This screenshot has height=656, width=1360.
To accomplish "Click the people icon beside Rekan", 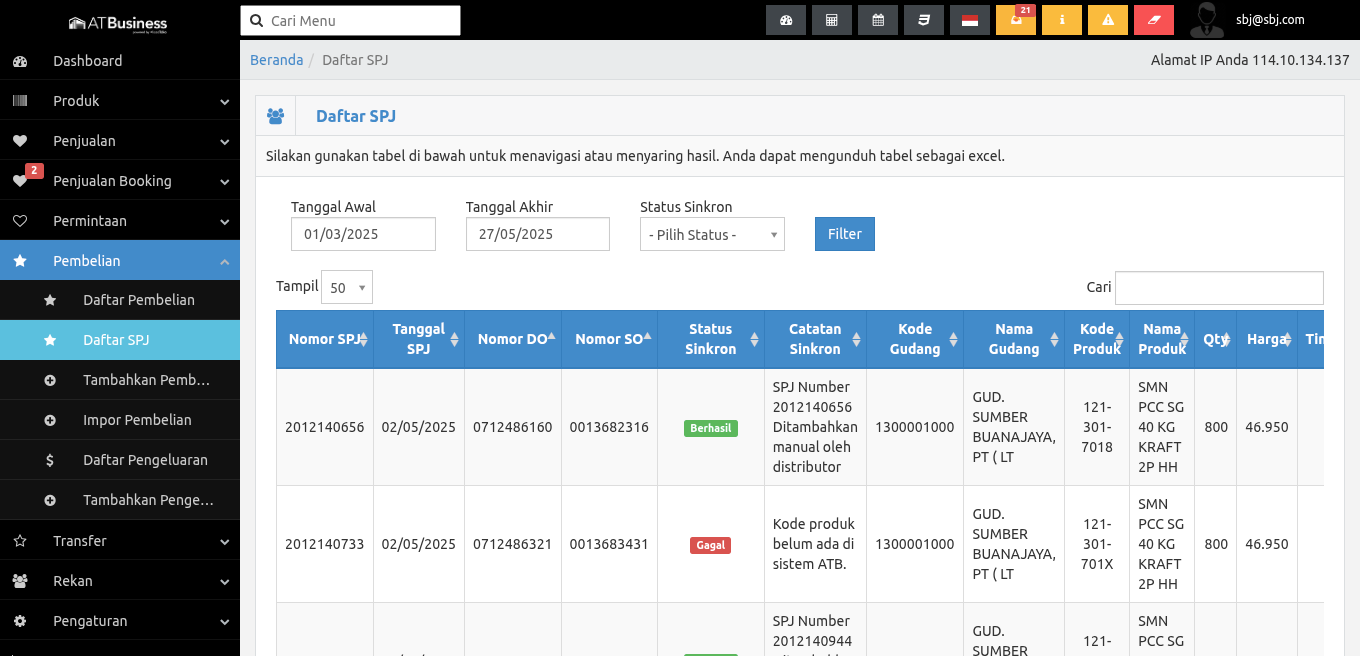I will (20, 581).
